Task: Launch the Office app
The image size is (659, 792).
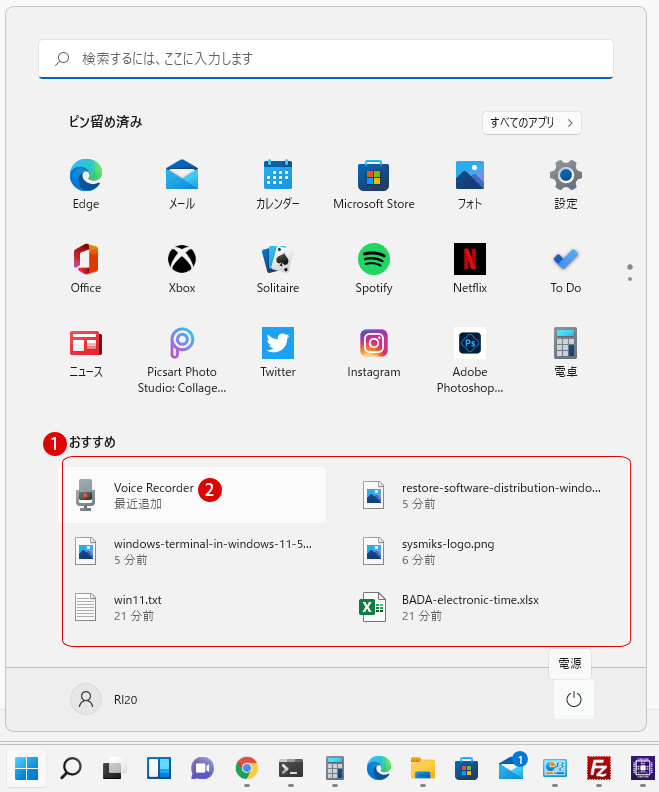Action: 86,268
